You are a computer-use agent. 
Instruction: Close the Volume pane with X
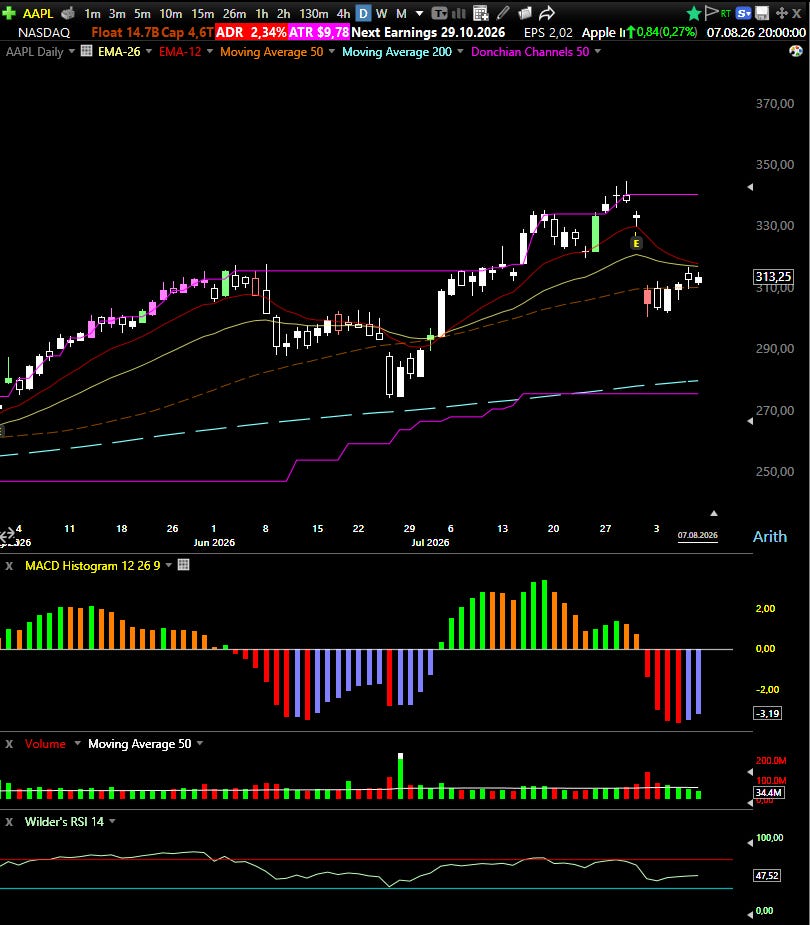(x=9, y=744)
